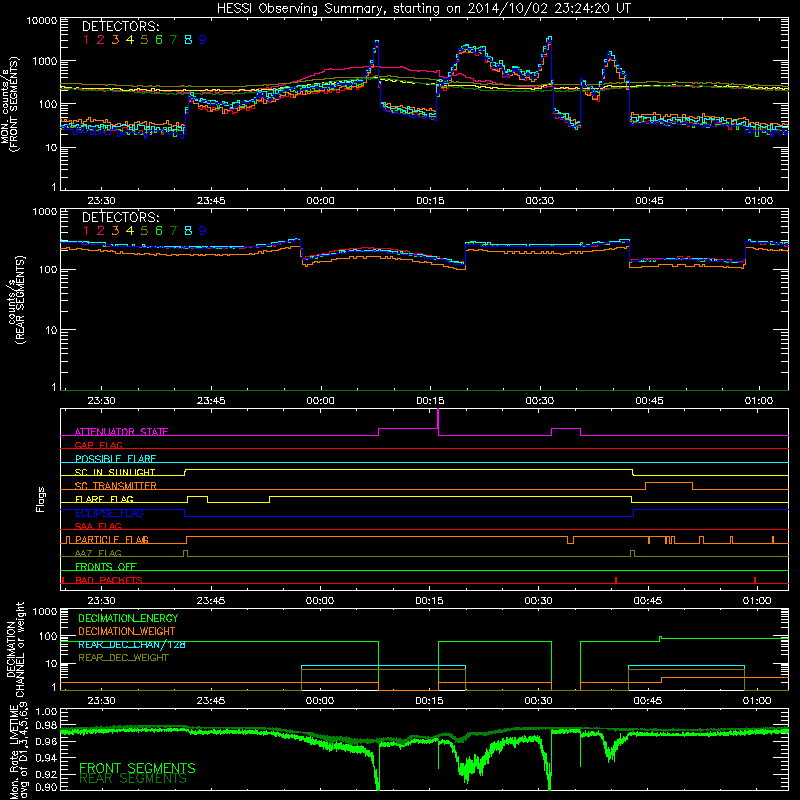Click the DECIMATION CHANNEL or weight axis title

point(15,649)
